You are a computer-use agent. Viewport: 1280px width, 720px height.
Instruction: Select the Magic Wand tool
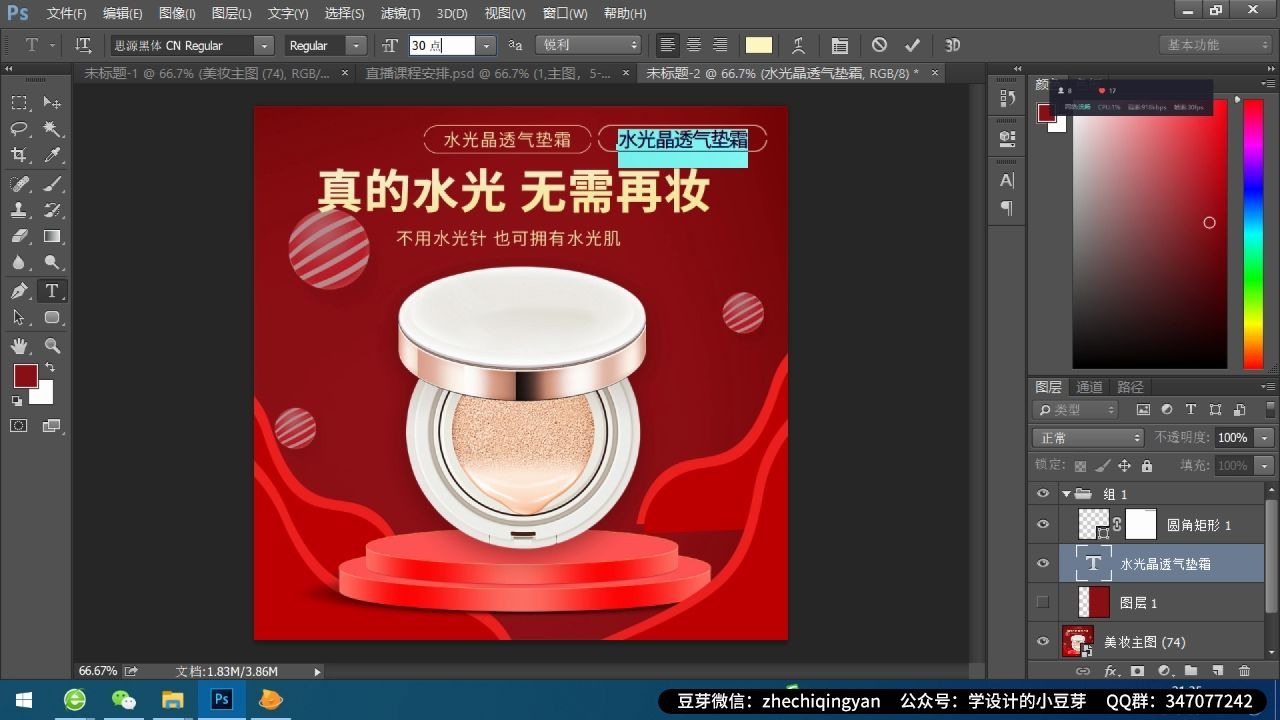(x=52, y=129)
